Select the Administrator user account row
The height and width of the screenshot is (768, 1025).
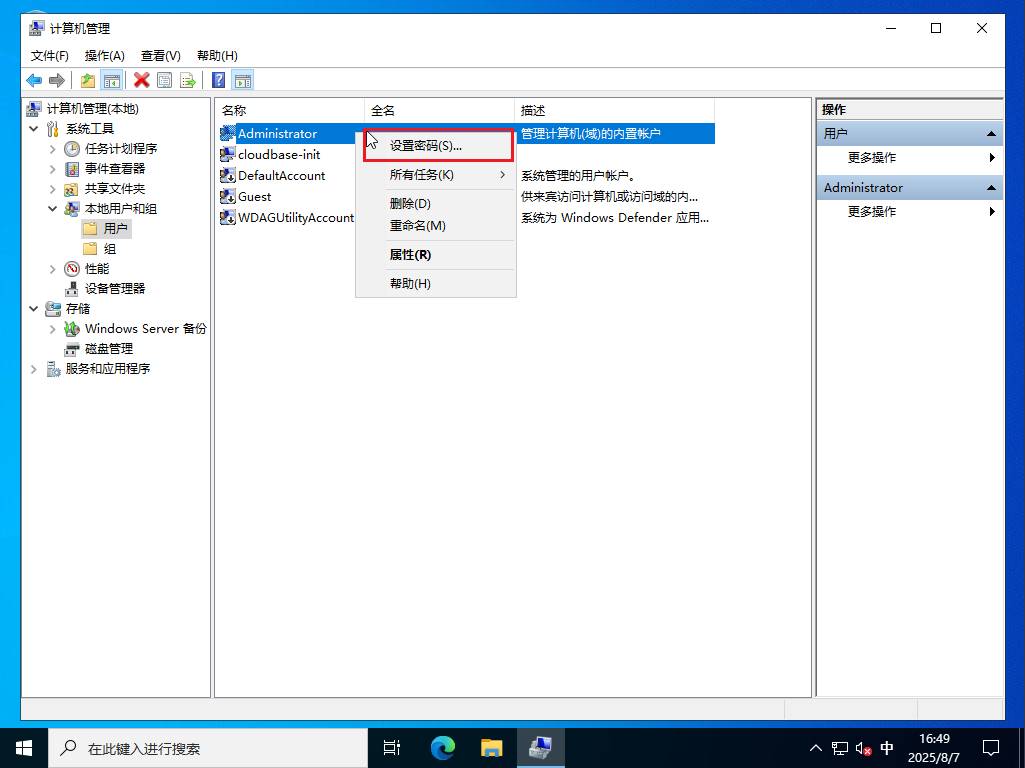tap(467, 133)
